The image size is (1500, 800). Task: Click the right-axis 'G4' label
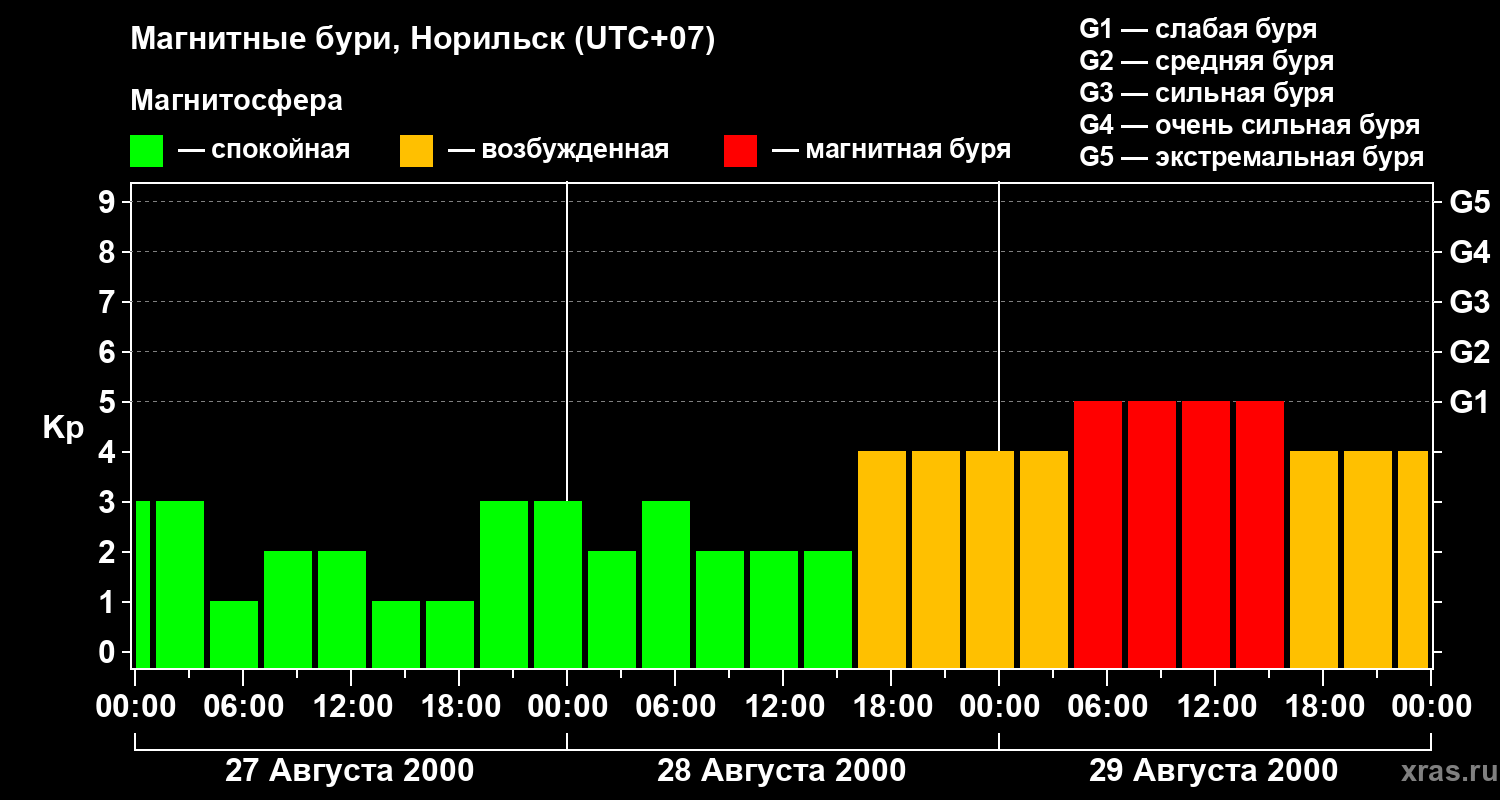1470,252
